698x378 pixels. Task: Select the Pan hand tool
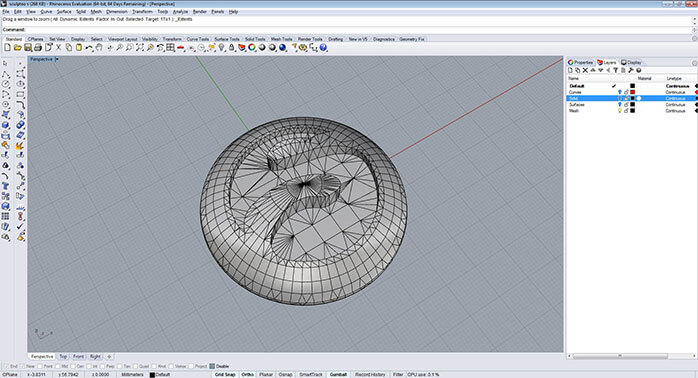[99, 48]
